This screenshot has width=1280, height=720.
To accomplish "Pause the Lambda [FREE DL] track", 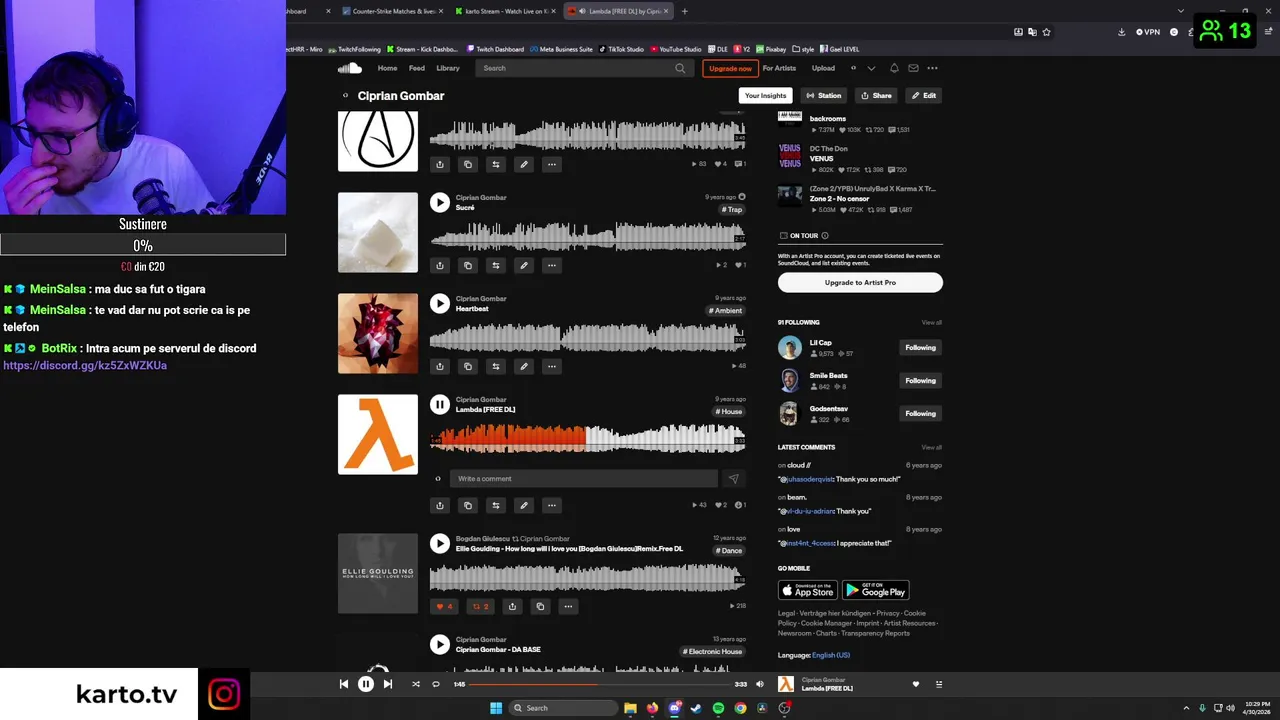I will tap(440, 404).
